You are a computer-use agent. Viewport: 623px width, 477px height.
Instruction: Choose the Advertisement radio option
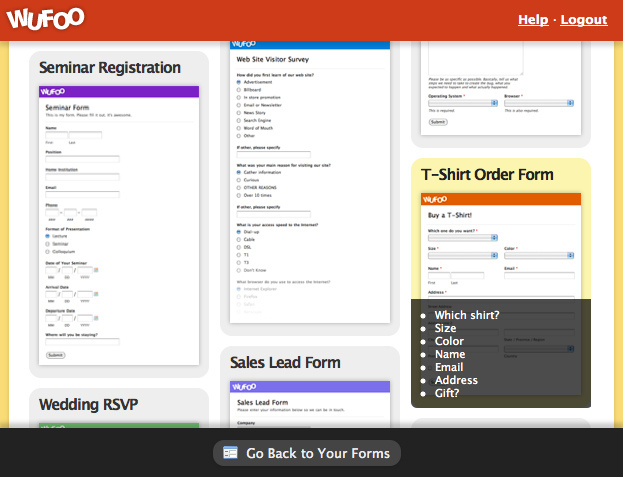(x=239, y=82)
